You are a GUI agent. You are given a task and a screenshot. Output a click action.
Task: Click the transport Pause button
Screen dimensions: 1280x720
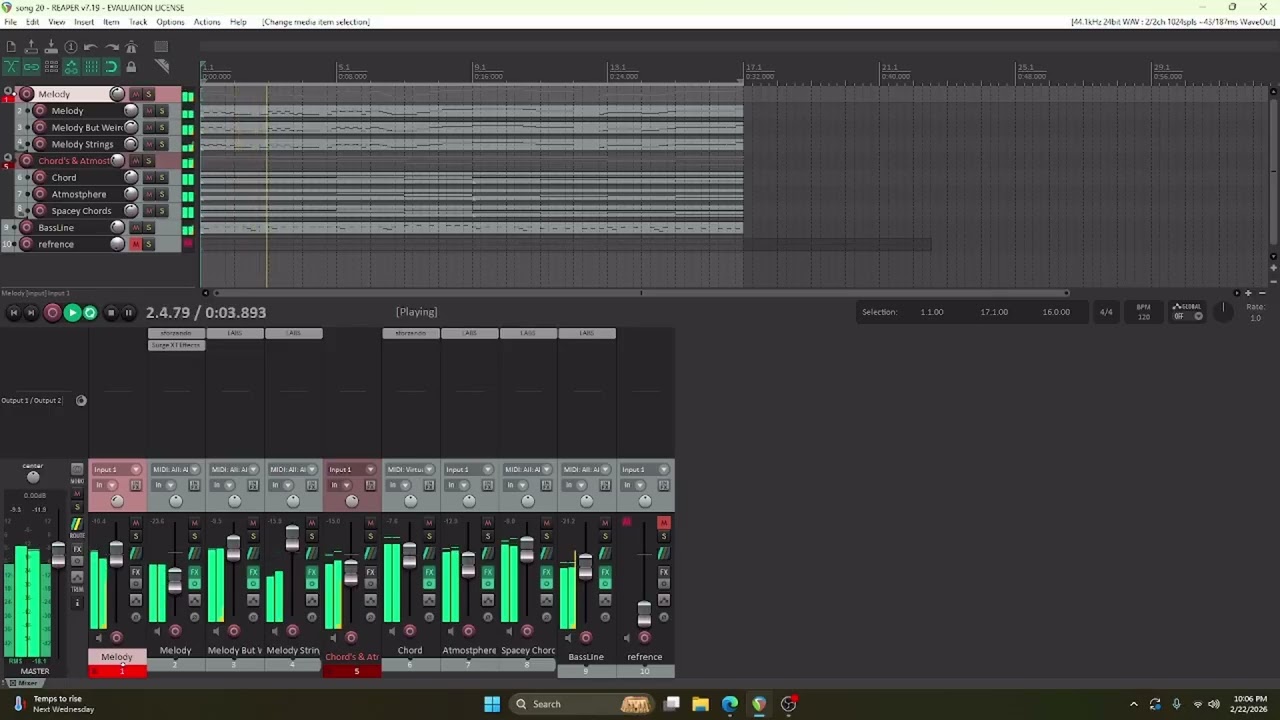coord(128,313)
